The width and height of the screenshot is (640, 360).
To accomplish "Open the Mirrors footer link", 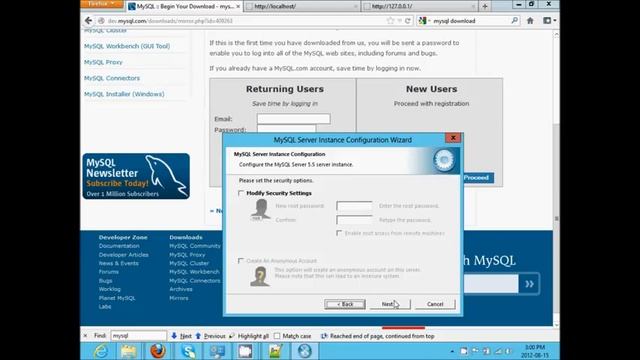I will click(179, 298).
